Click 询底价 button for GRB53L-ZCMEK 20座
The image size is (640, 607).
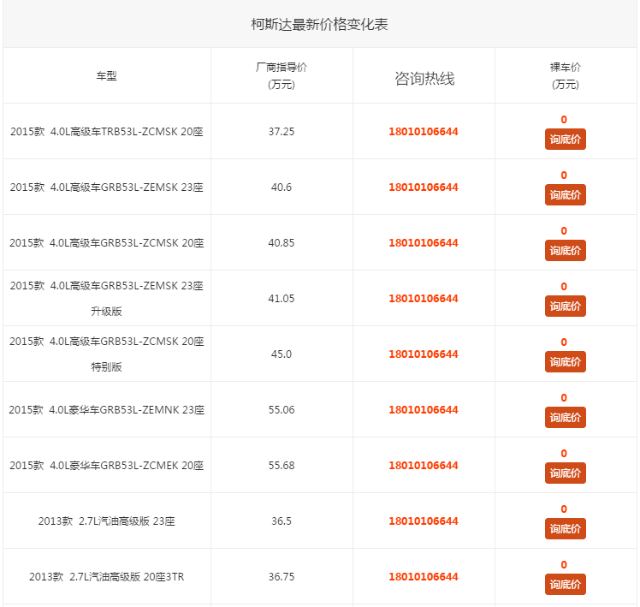click(x=565, y=473)
